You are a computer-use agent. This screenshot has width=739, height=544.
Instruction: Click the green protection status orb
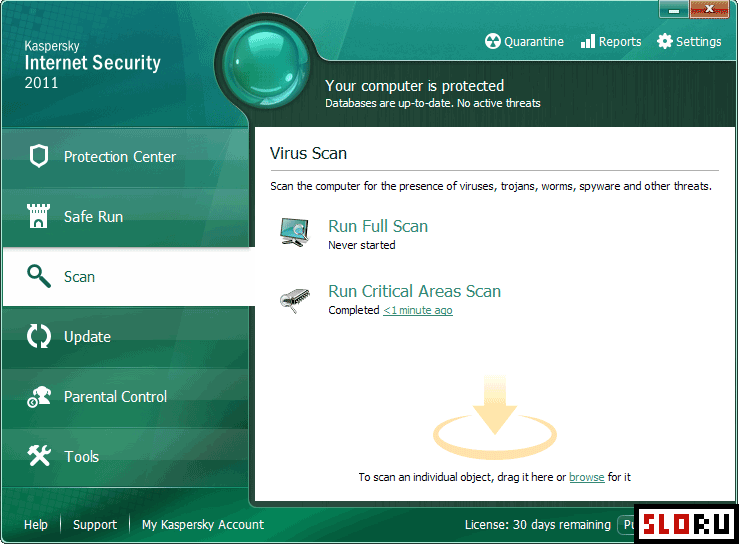pyautogui.click(x=265, y=64)
